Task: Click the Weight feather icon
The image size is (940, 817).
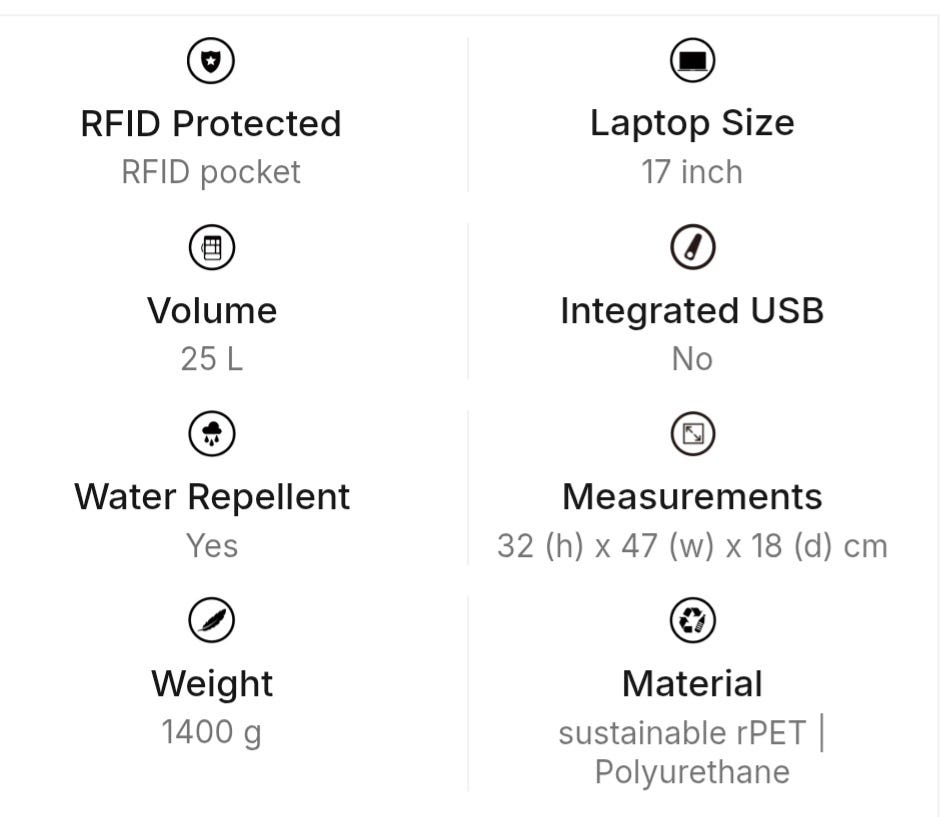Action: [x=211, y=620]
